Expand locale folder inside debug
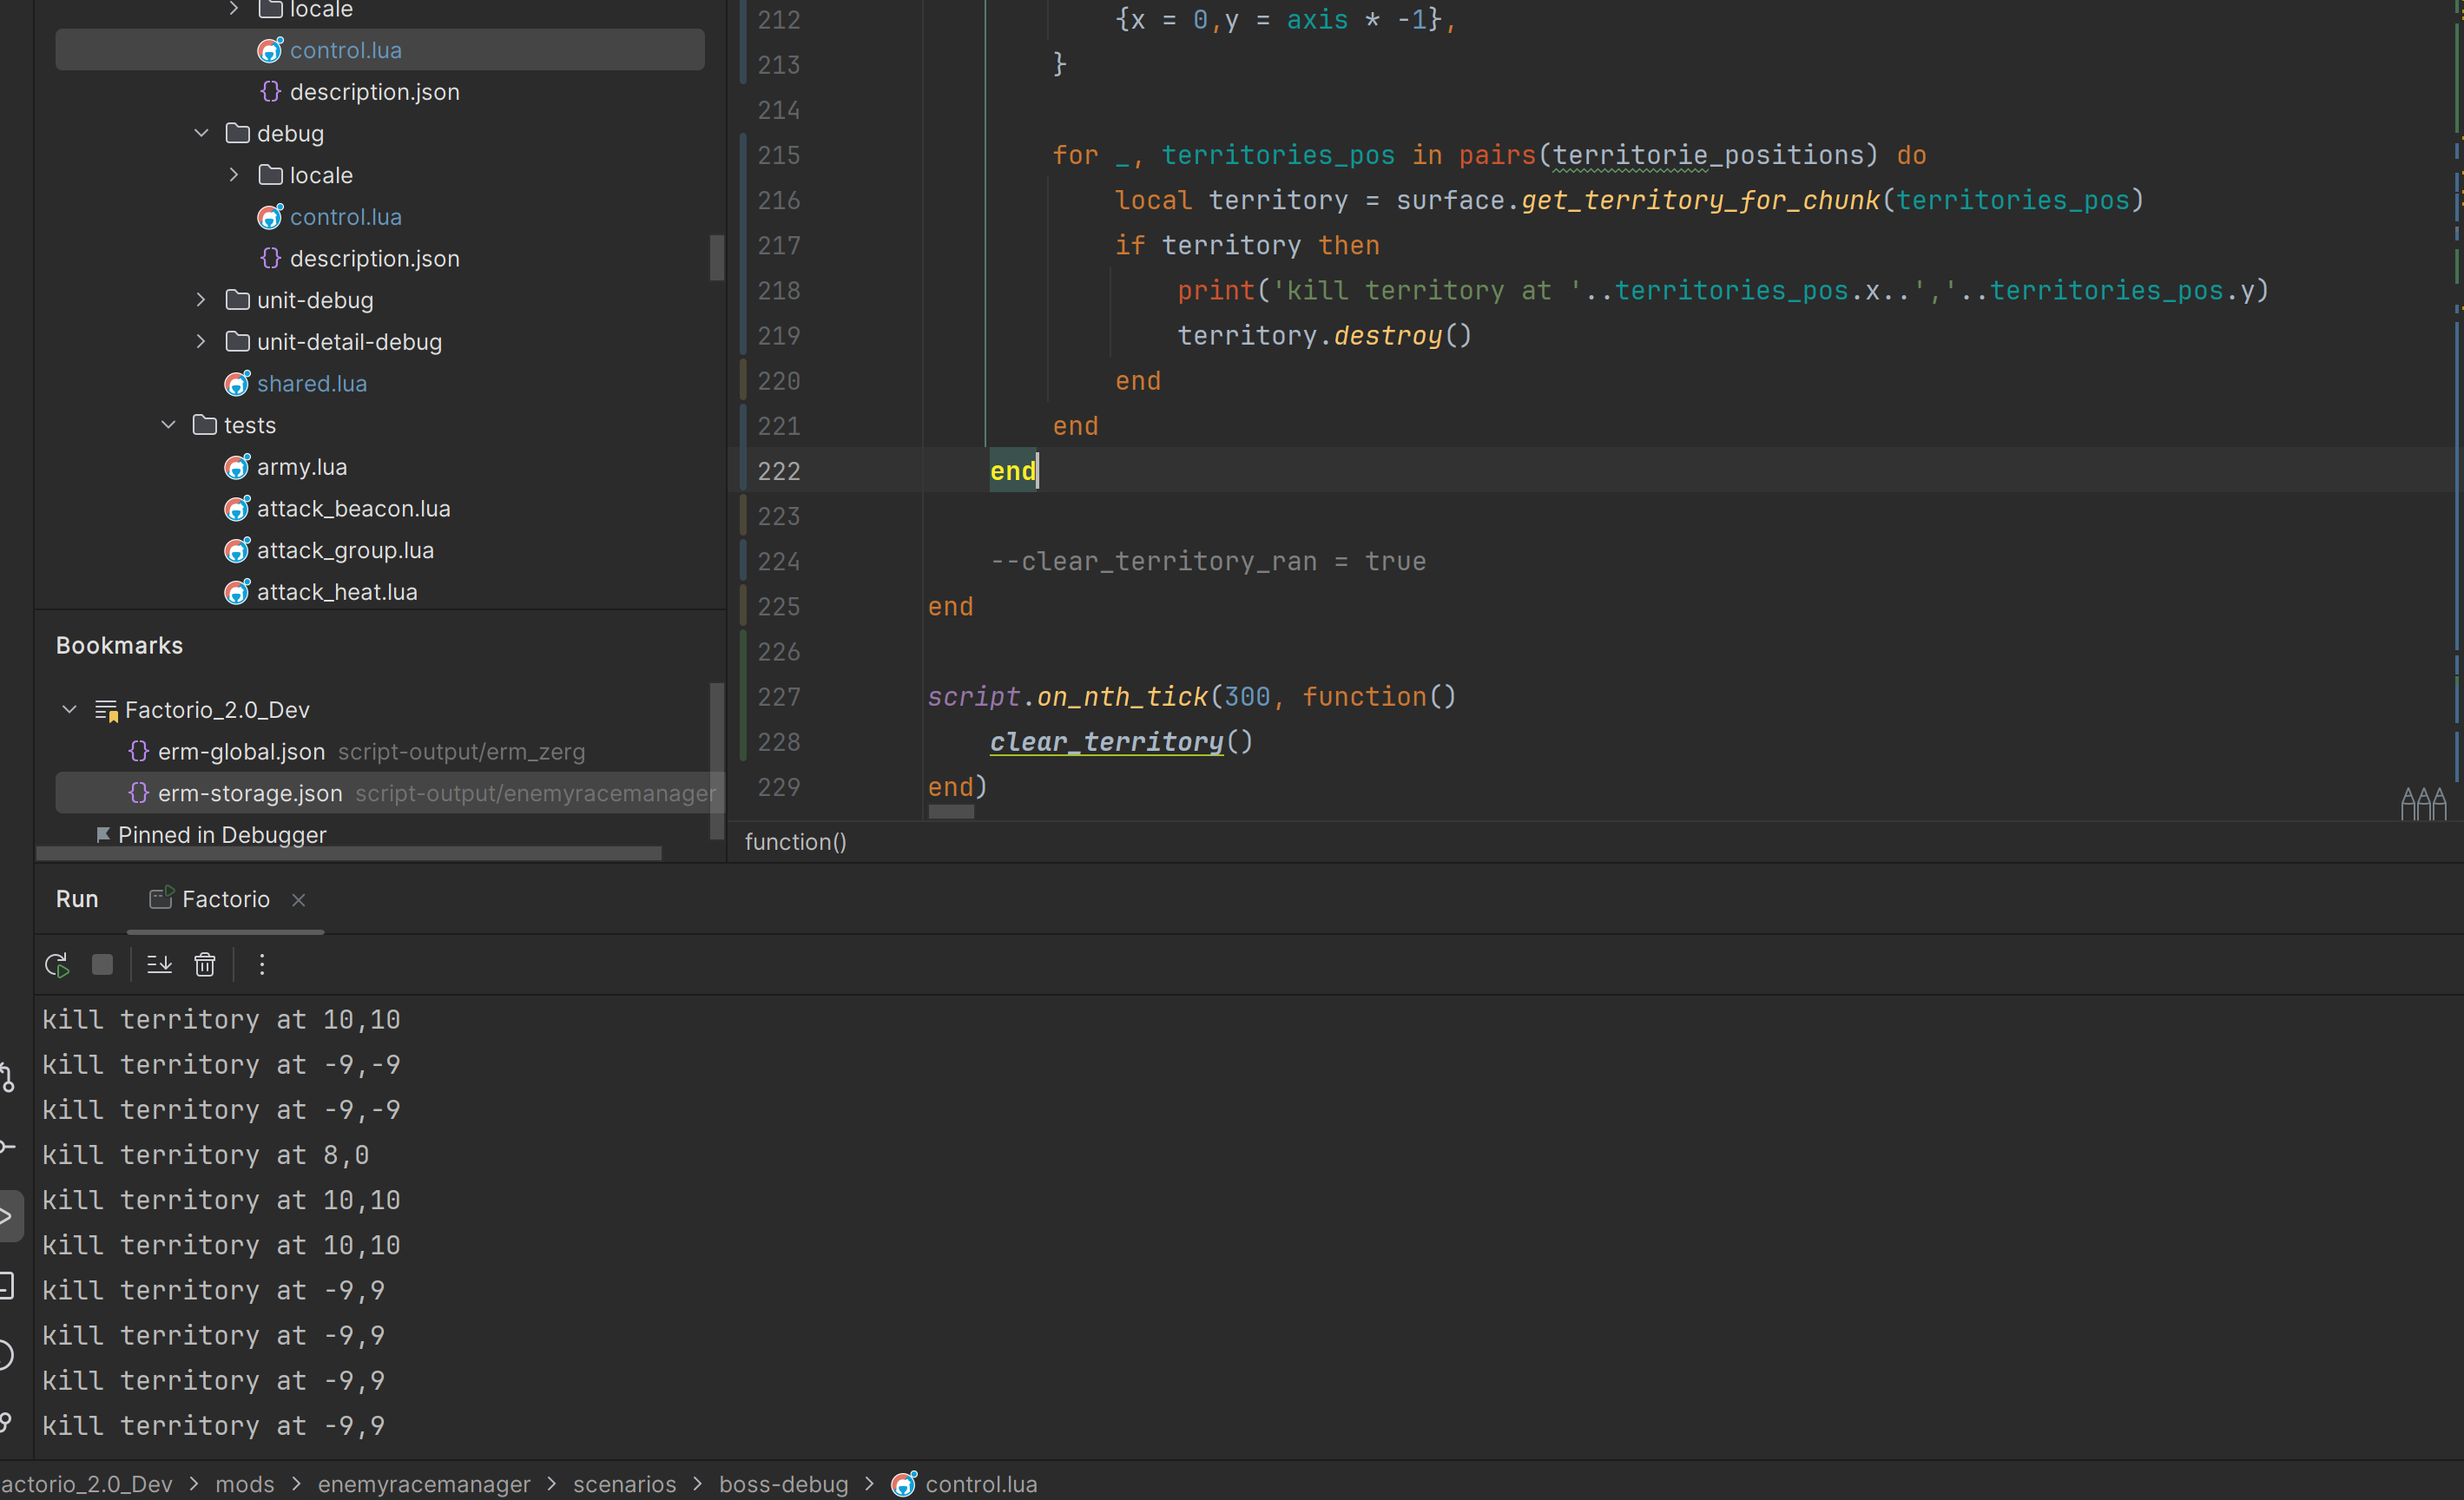This screenshot has height=1500, width=2464. tap(234, 175)
